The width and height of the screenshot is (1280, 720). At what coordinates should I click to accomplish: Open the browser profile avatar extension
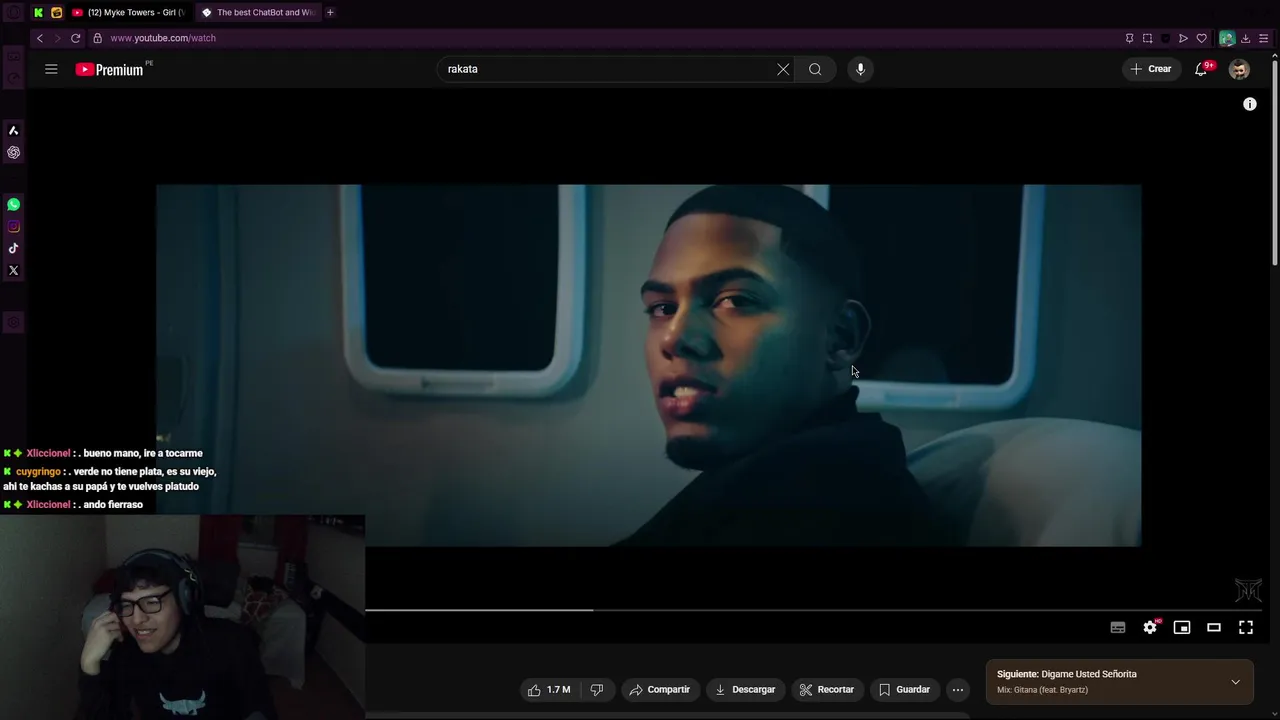click(1227, 38)
